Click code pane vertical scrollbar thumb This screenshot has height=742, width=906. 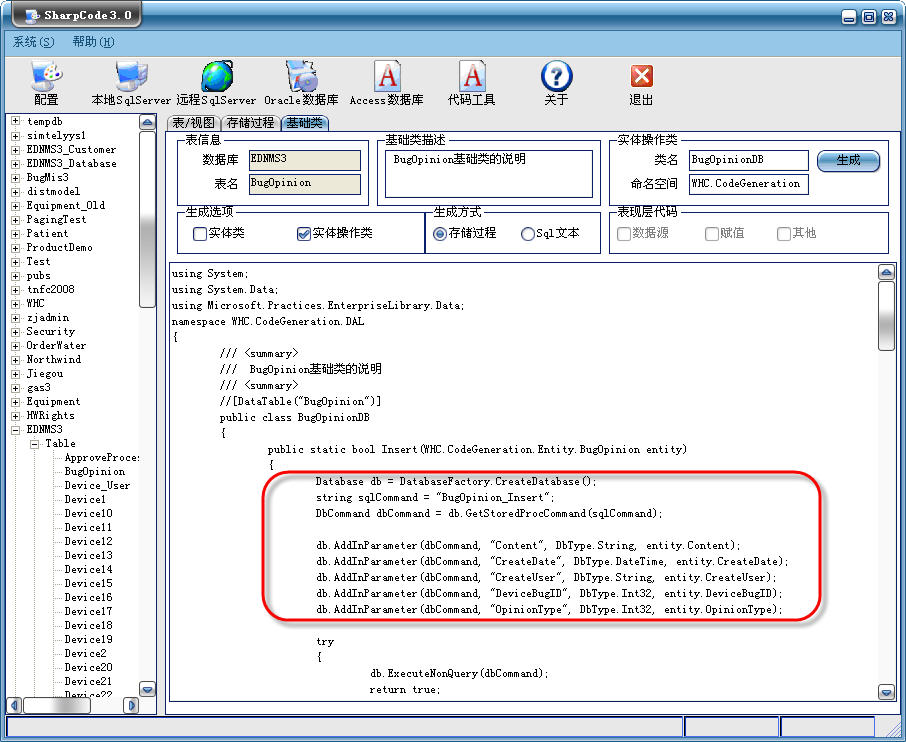[886, 316]
